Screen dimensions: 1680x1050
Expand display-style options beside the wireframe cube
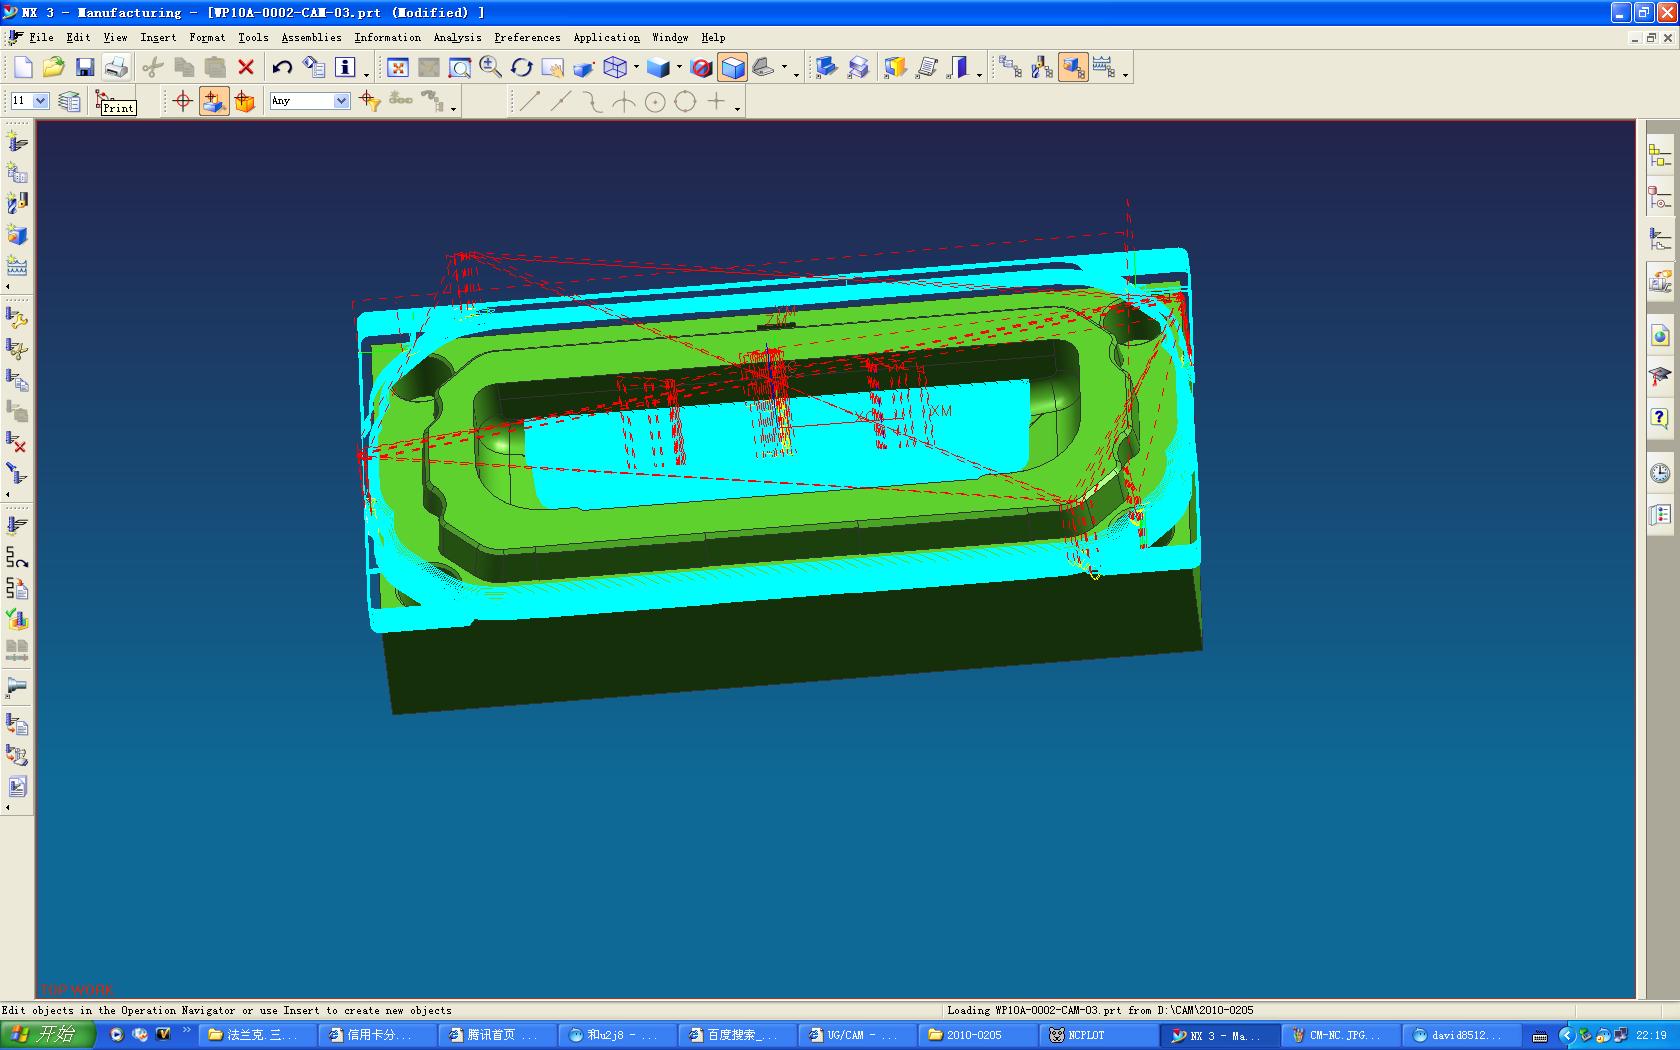click(636, 68)
